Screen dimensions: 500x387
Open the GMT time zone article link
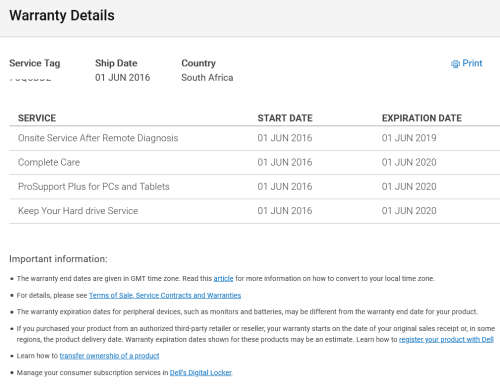click(223, 278)
